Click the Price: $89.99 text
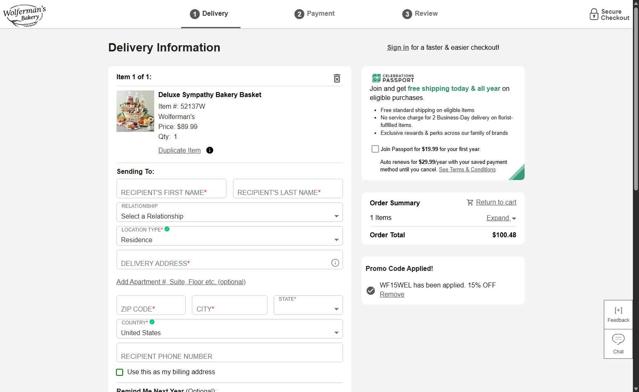639x392 pixels. [178, 127]
